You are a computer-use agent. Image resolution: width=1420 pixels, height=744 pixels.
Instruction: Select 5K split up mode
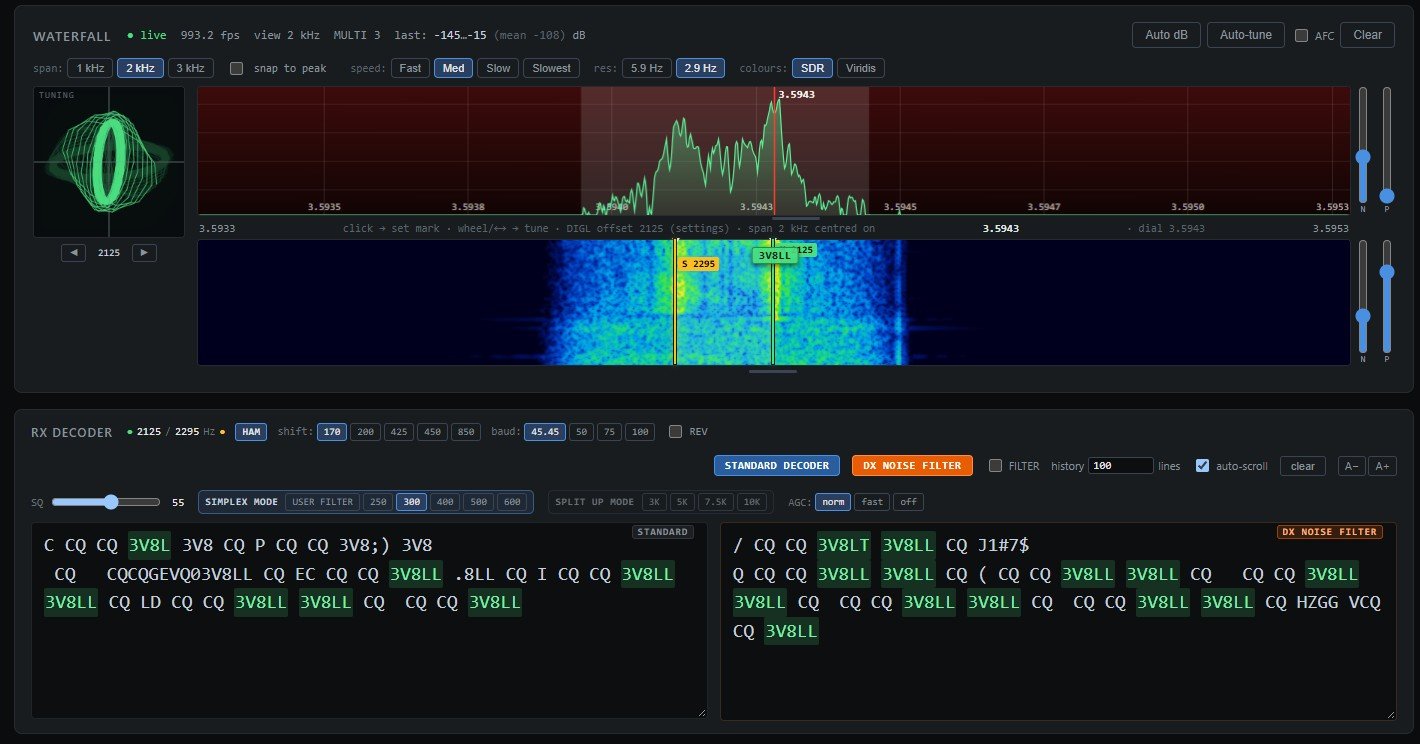(x=682, y=502)
